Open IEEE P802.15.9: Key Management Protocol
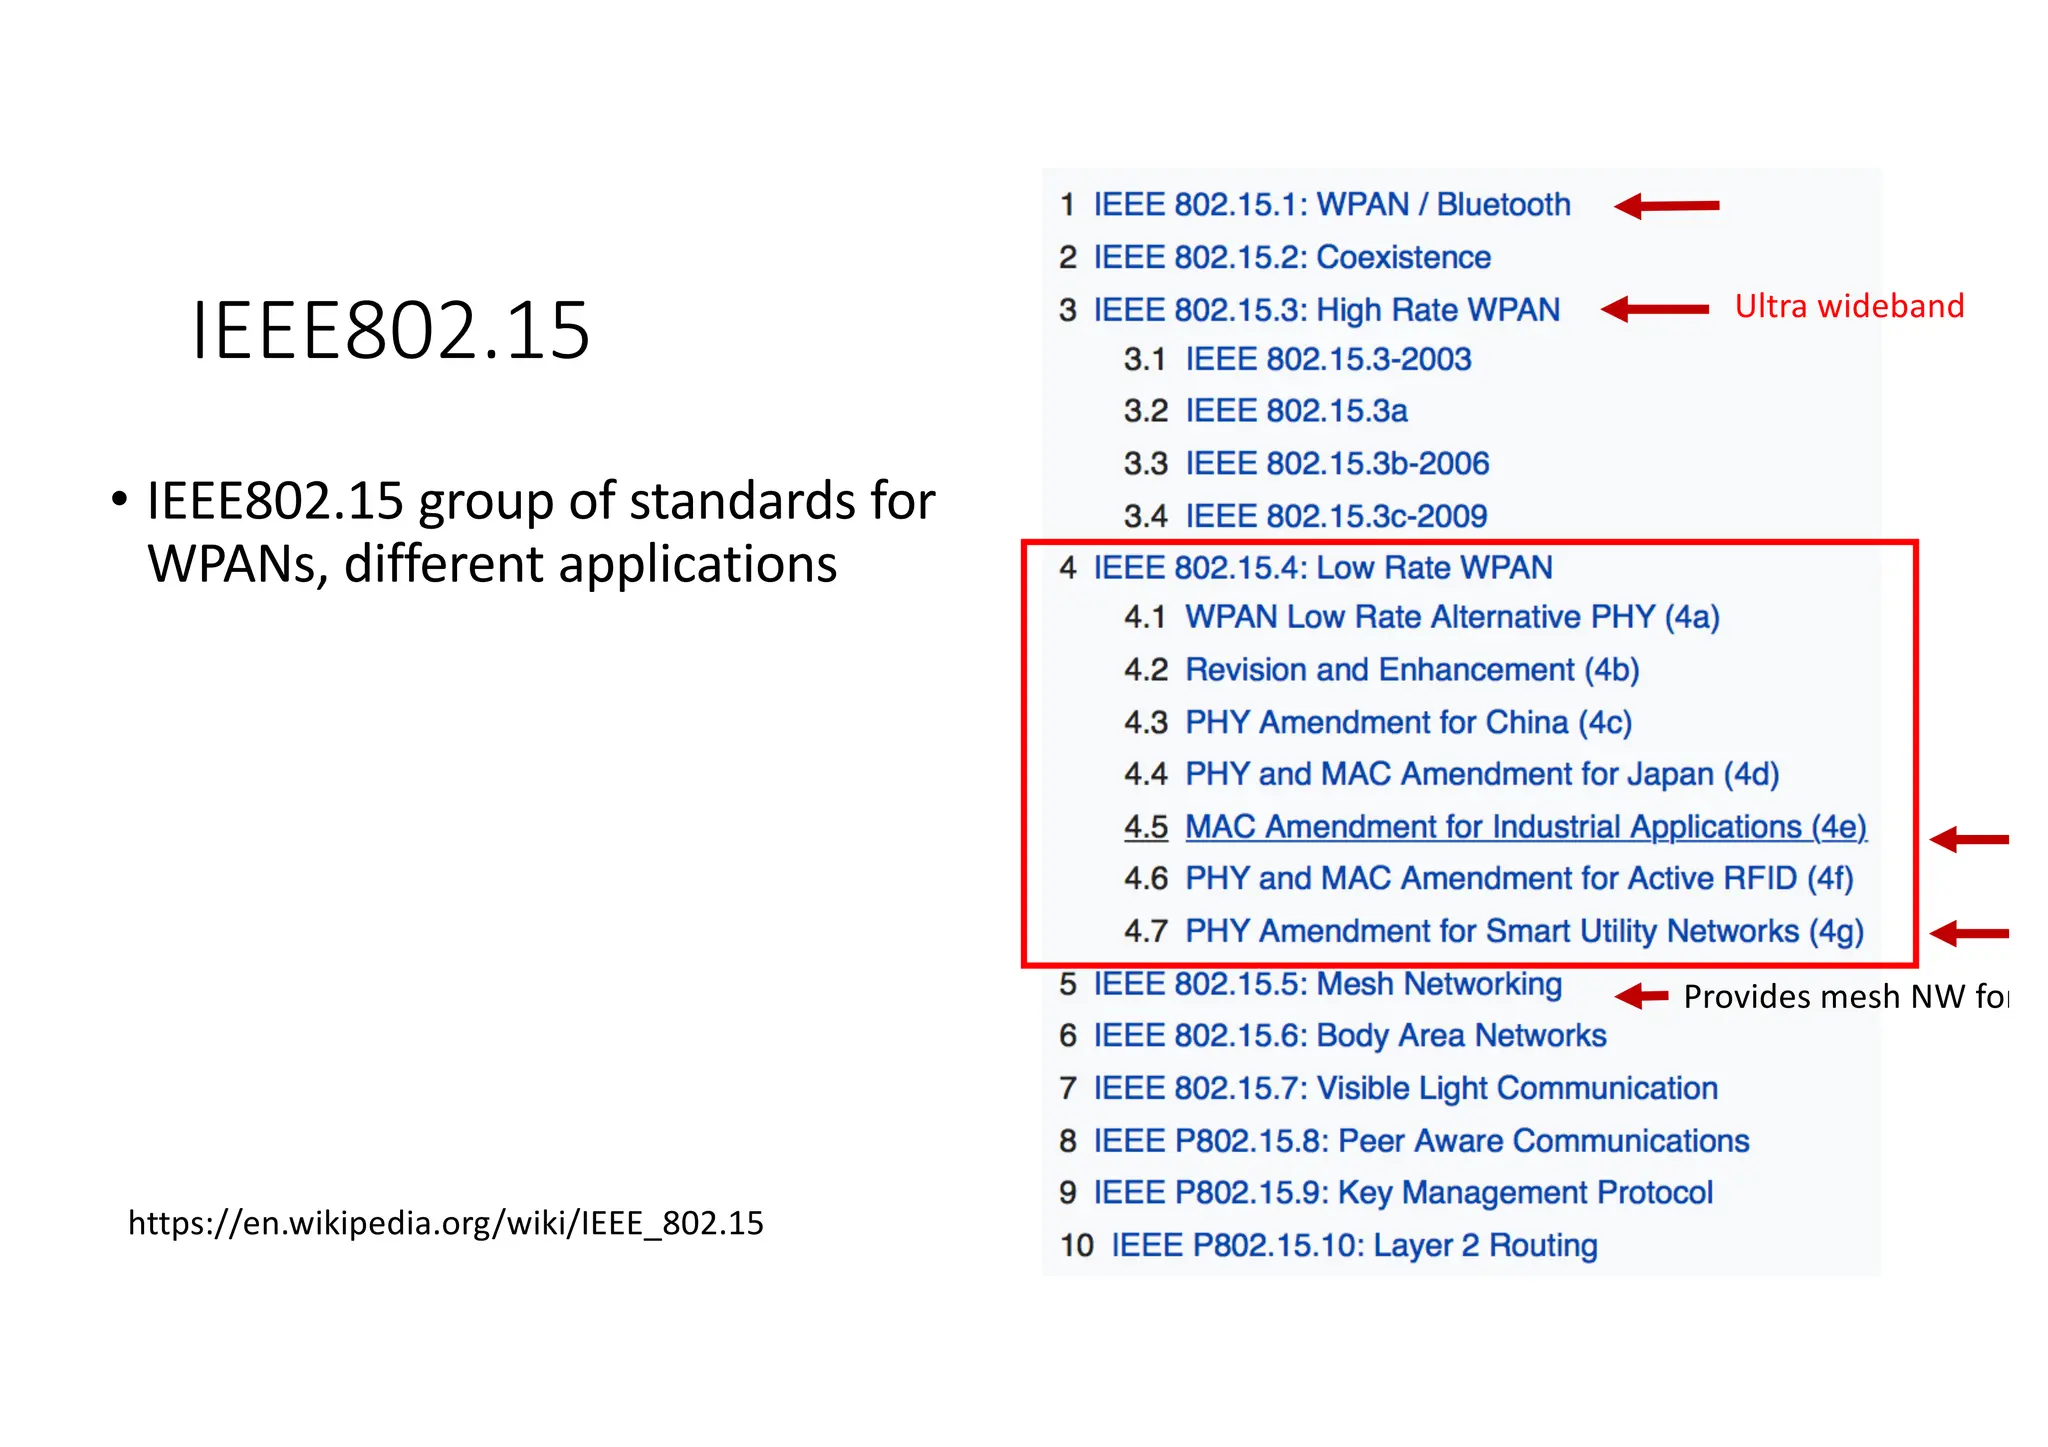The image size is (2048, 1447). [1403, 1194]
